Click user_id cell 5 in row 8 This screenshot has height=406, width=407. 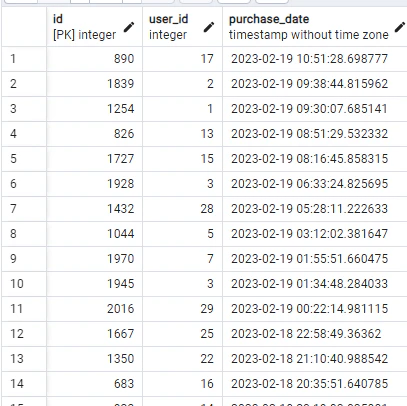pyautogui.click(x=182, y=234)
